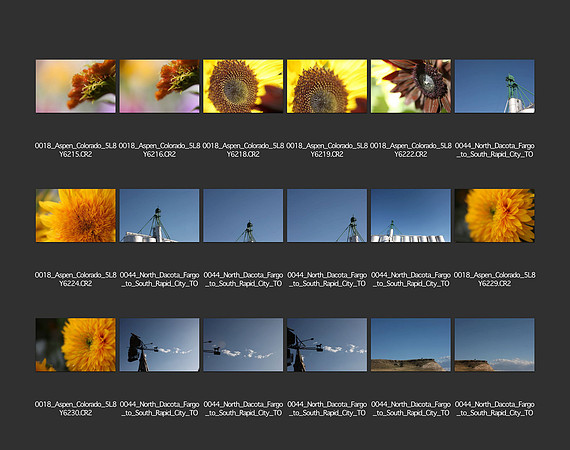Click the filename label ending Y6215.CR2
This screenshot has width=570, height=450.
[76, 150]
